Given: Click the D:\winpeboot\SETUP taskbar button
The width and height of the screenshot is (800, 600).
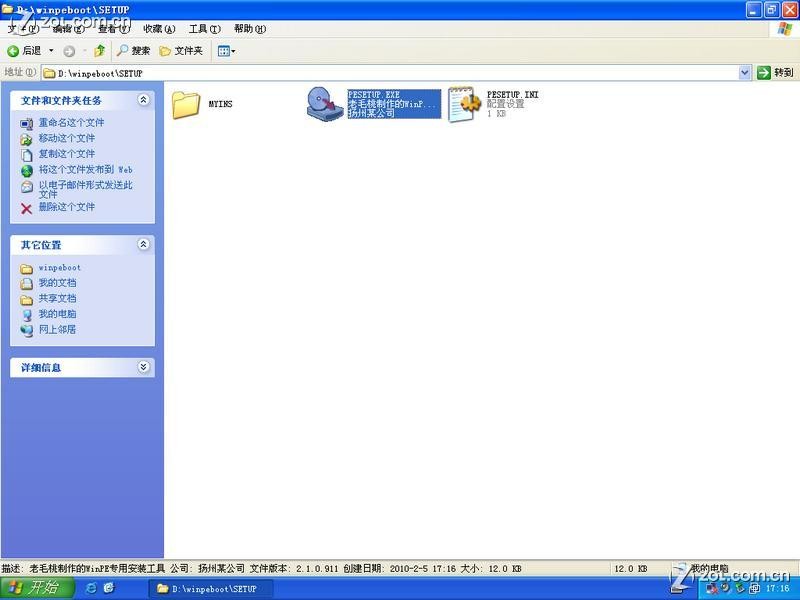Looking at the screenshot, I should pyautogui.click(x=211, y=588).
